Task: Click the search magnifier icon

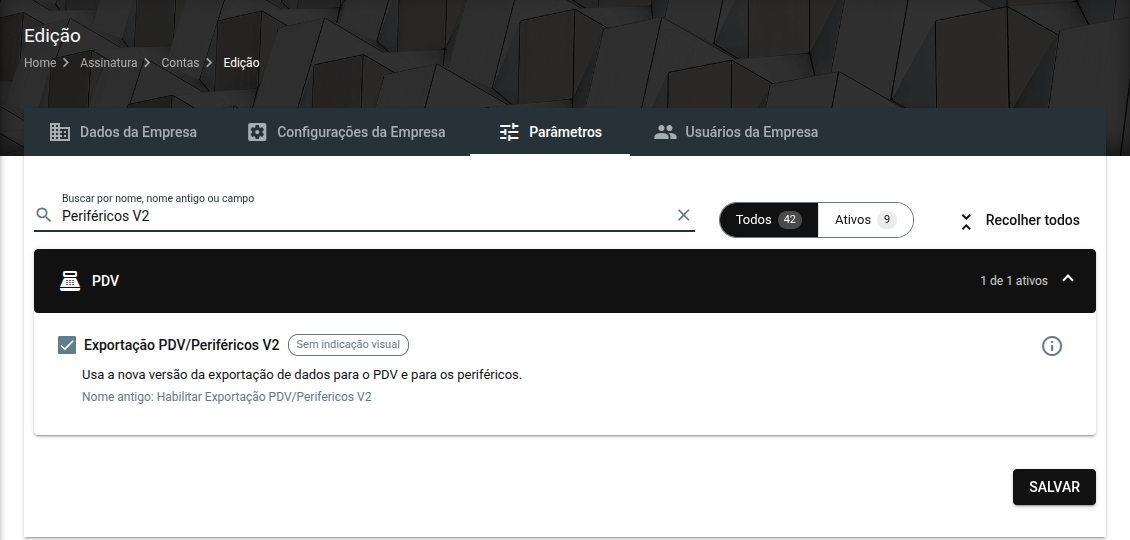Action: click(x=44, y=215)
